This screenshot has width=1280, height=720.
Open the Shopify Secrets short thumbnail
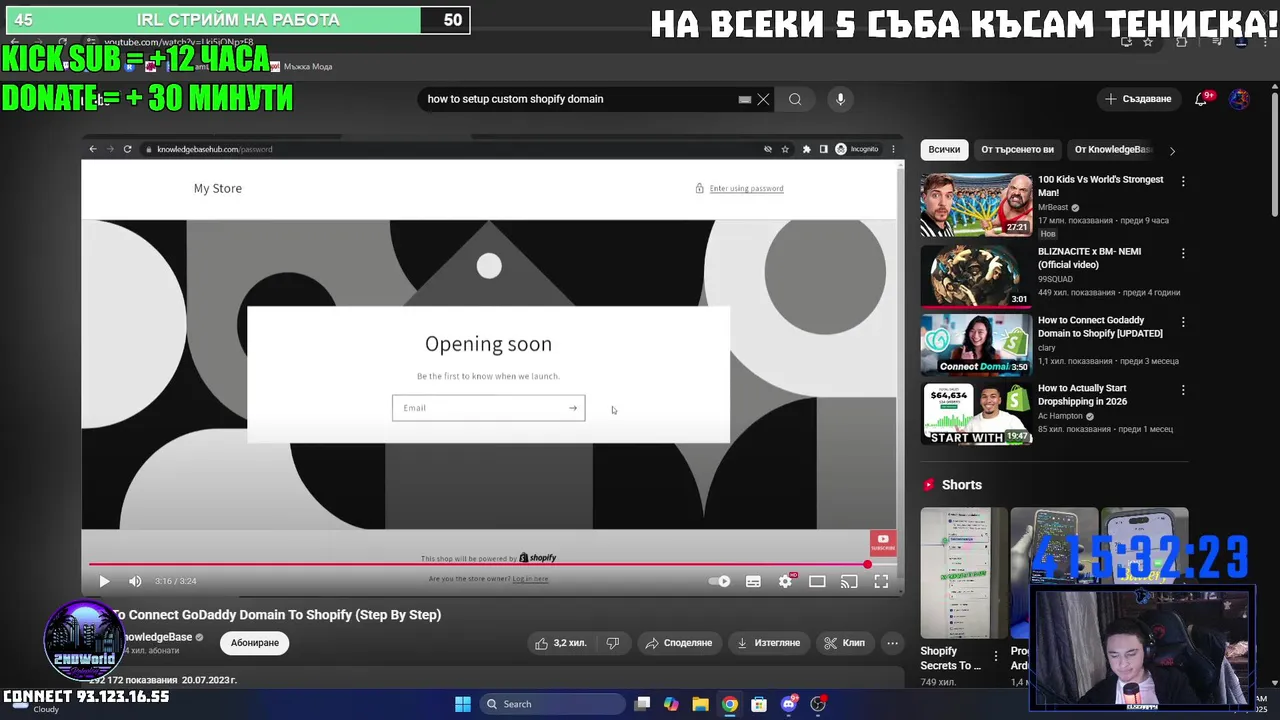[964, 573]
